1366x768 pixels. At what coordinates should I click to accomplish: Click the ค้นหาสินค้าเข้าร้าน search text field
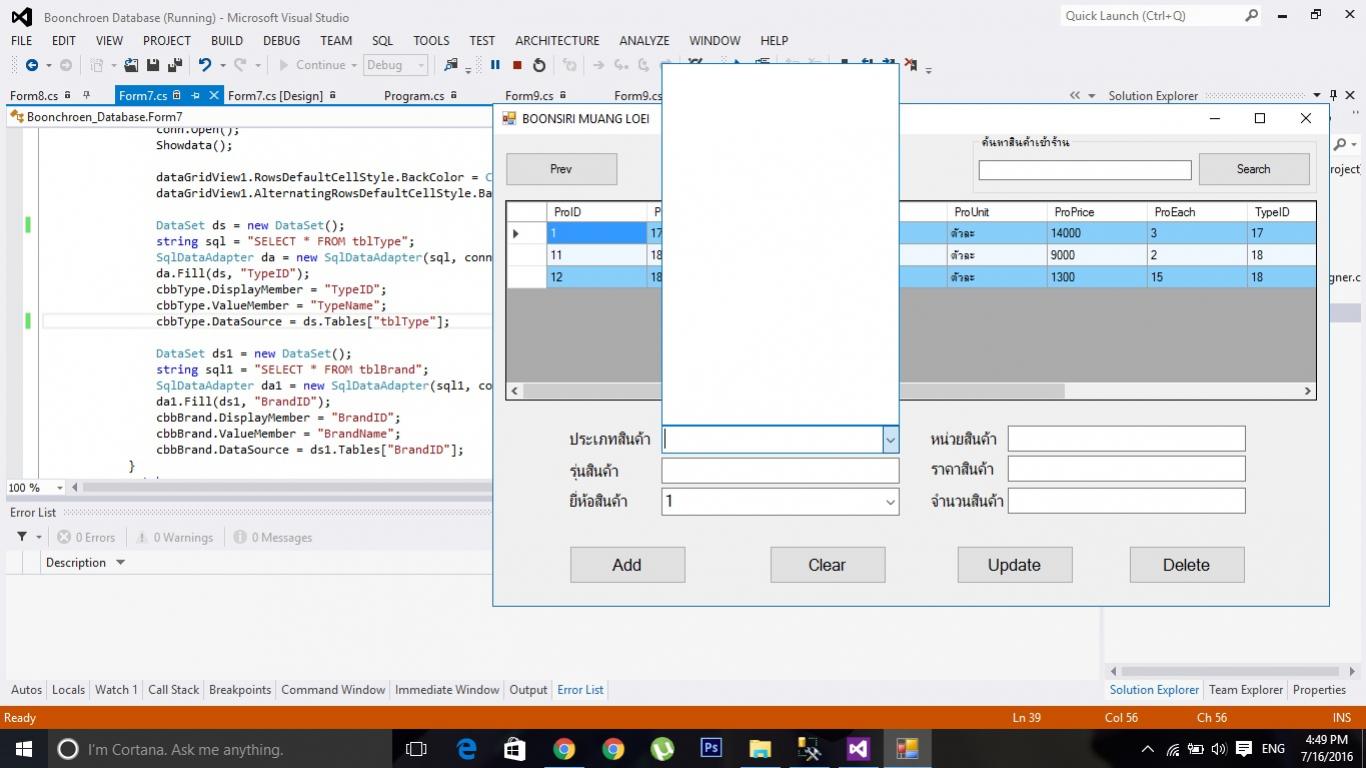[x=1085, y=170]
